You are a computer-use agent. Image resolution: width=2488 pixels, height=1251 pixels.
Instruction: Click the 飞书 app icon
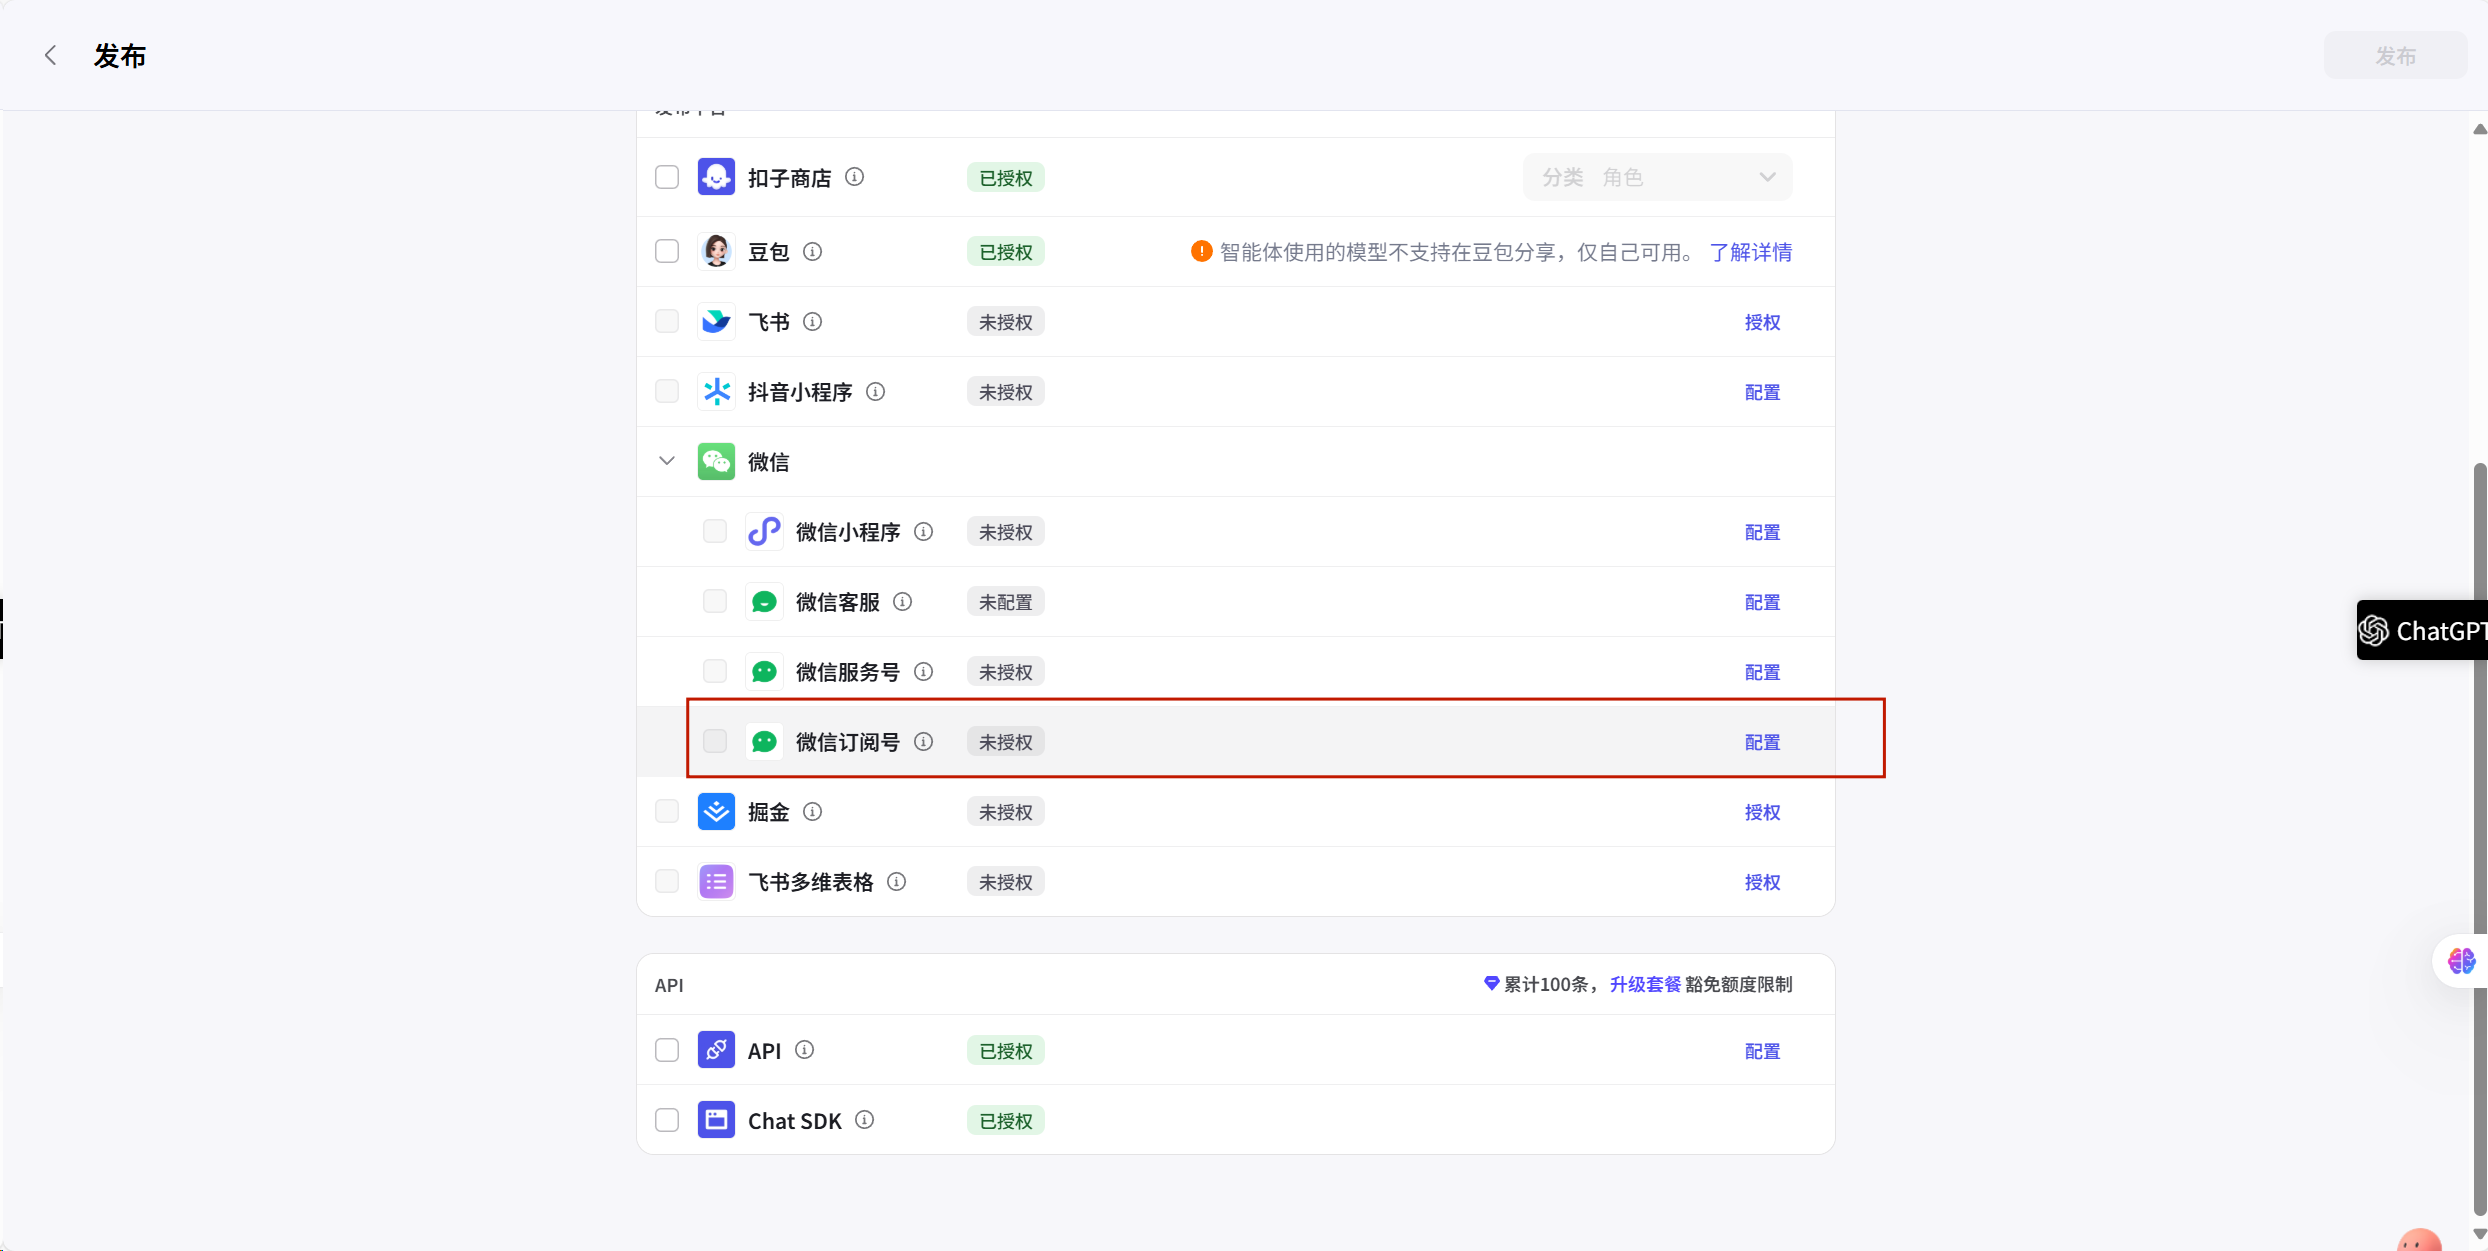click(x=716, y=322)
